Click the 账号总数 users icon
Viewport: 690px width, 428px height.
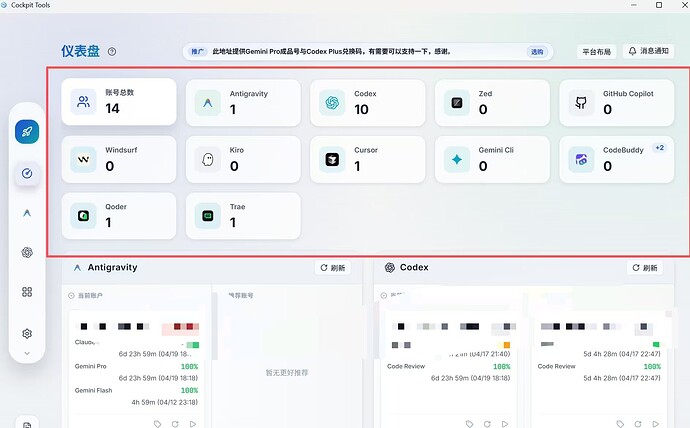pos(83,102)
